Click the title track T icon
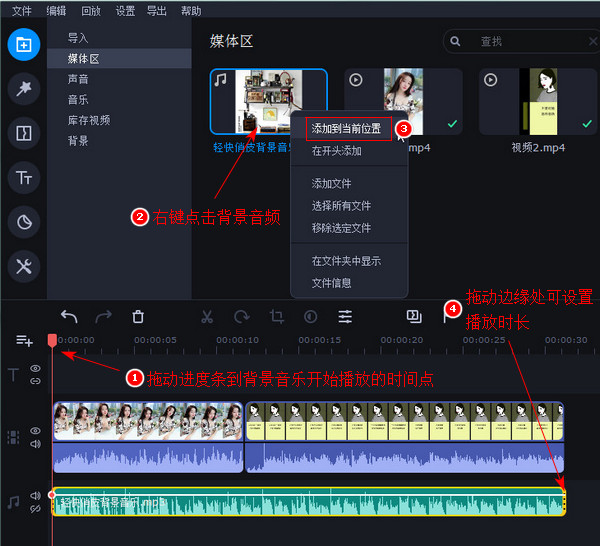The width and height of the screenshot is (600, 546). click(x=13, y=375)
